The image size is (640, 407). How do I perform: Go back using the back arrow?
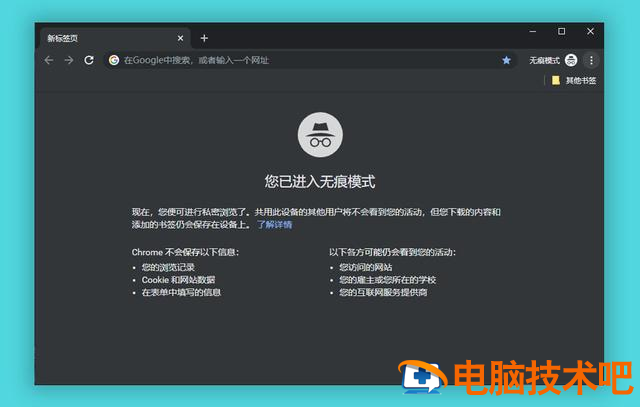point(49,60)
